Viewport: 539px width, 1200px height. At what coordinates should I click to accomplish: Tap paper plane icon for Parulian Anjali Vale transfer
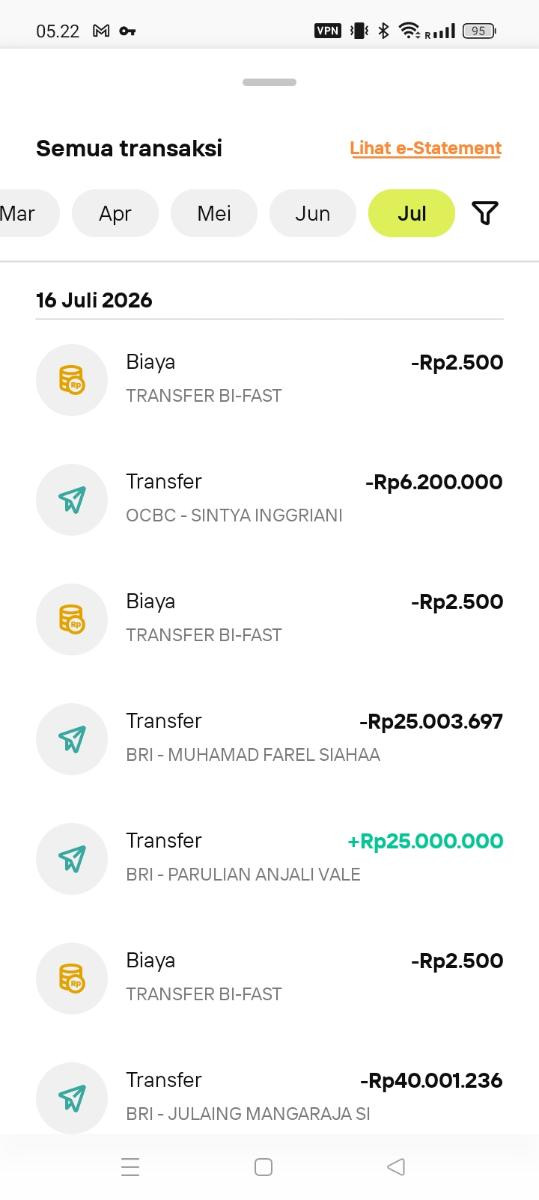(x=71, y=858)
